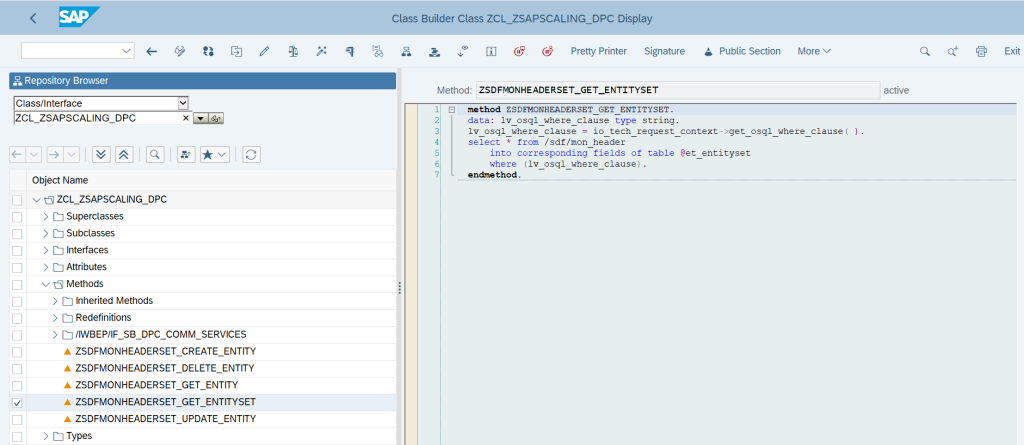Viewport: 1024px width, 445px height.
Task: Open the Class Documentation info icon
Action: coord(492,51)
